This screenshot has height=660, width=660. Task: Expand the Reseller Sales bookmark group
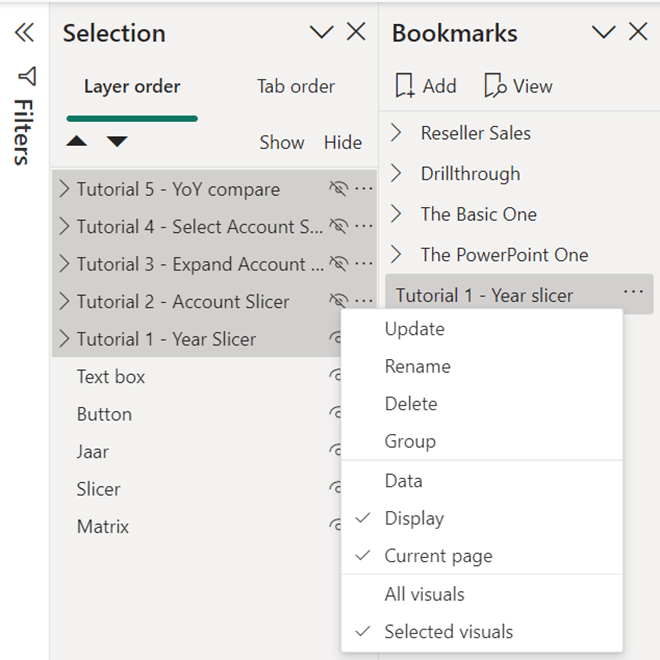(397, 133)
